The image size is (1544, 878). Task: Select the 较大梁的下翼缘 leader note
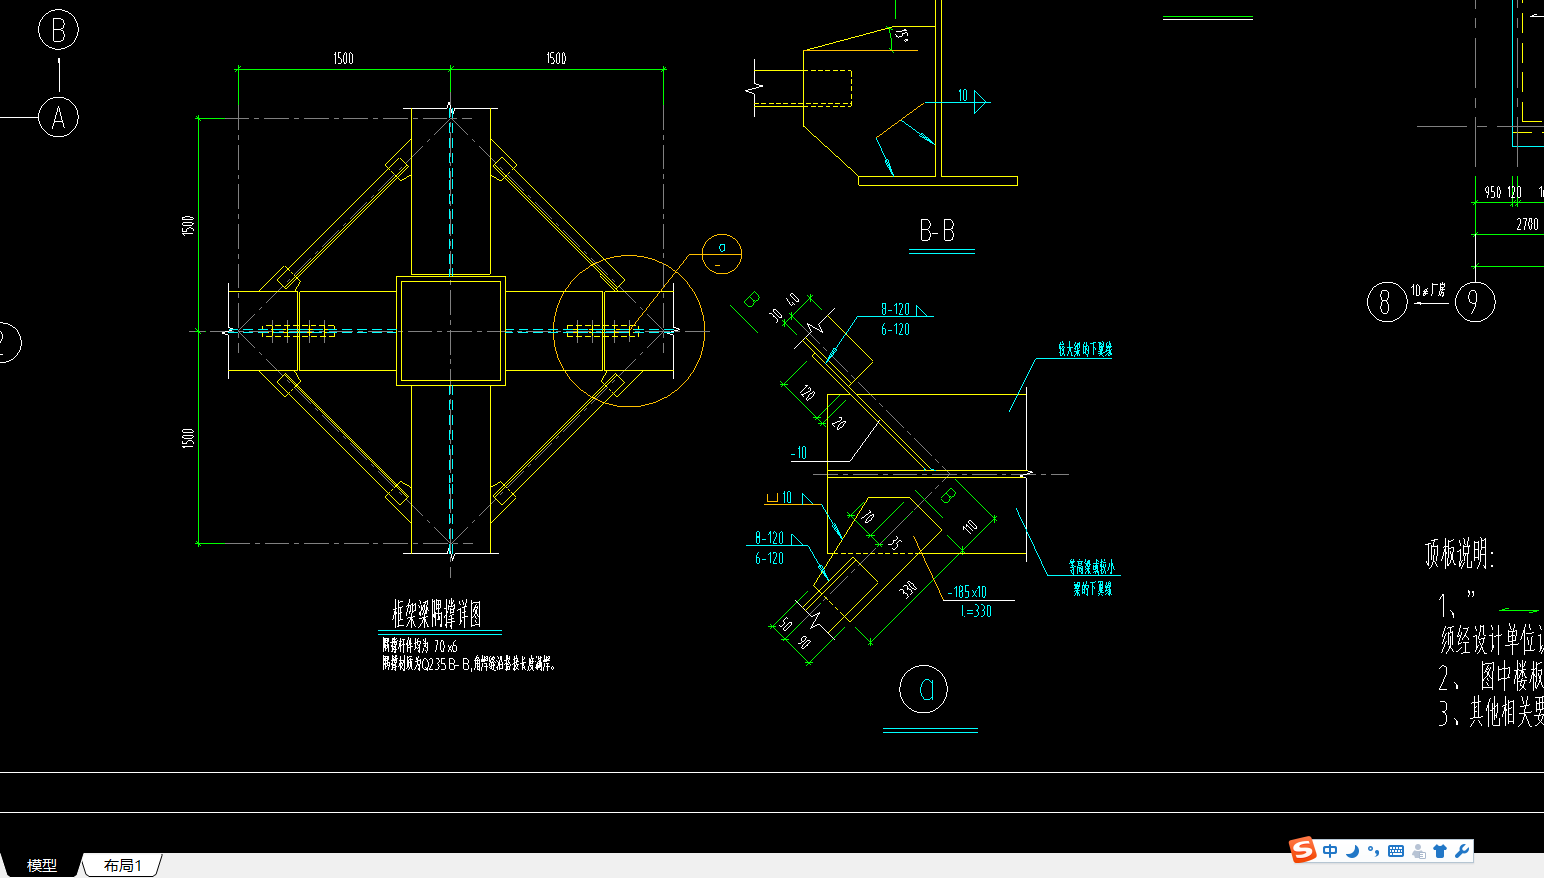point(1085,349)
